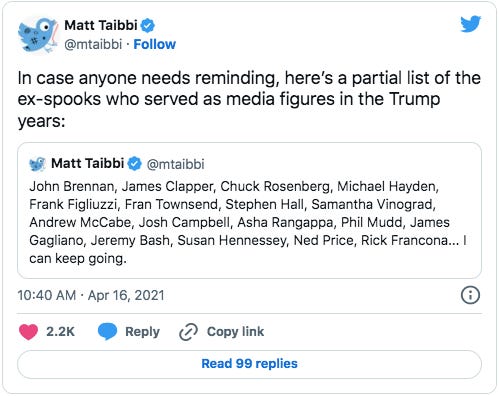
Task: Click the verified badge in the quoted tweet
Action: (x=135, y=164)
